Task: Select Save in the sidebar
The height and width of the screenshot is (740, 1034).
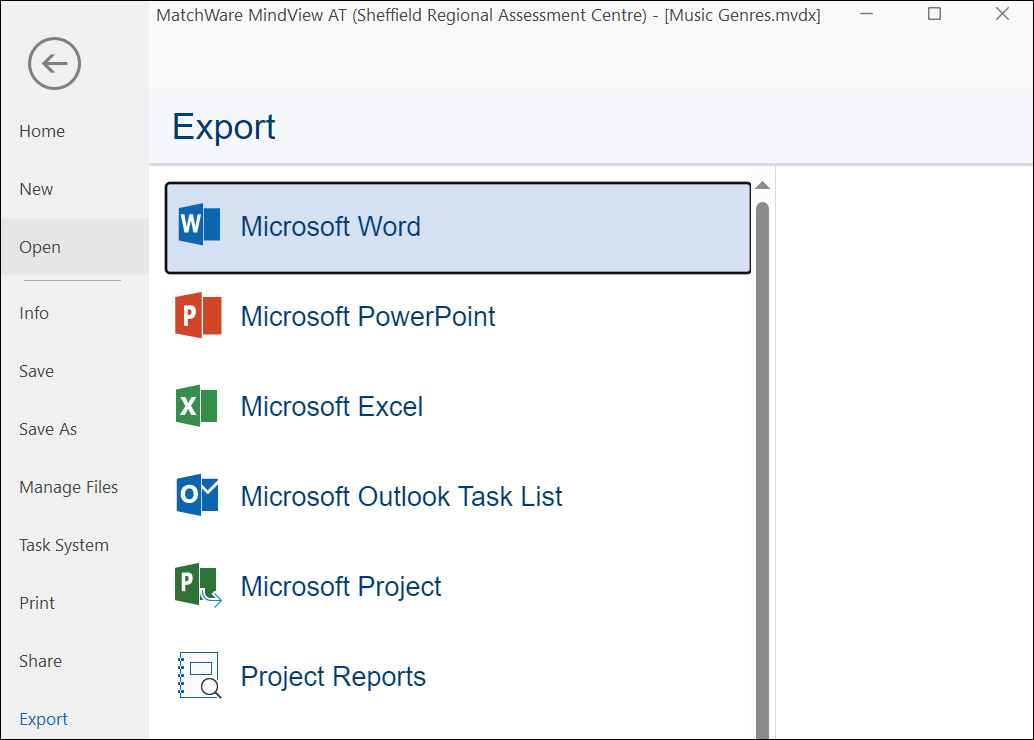Action: click(x=36, y=371)
